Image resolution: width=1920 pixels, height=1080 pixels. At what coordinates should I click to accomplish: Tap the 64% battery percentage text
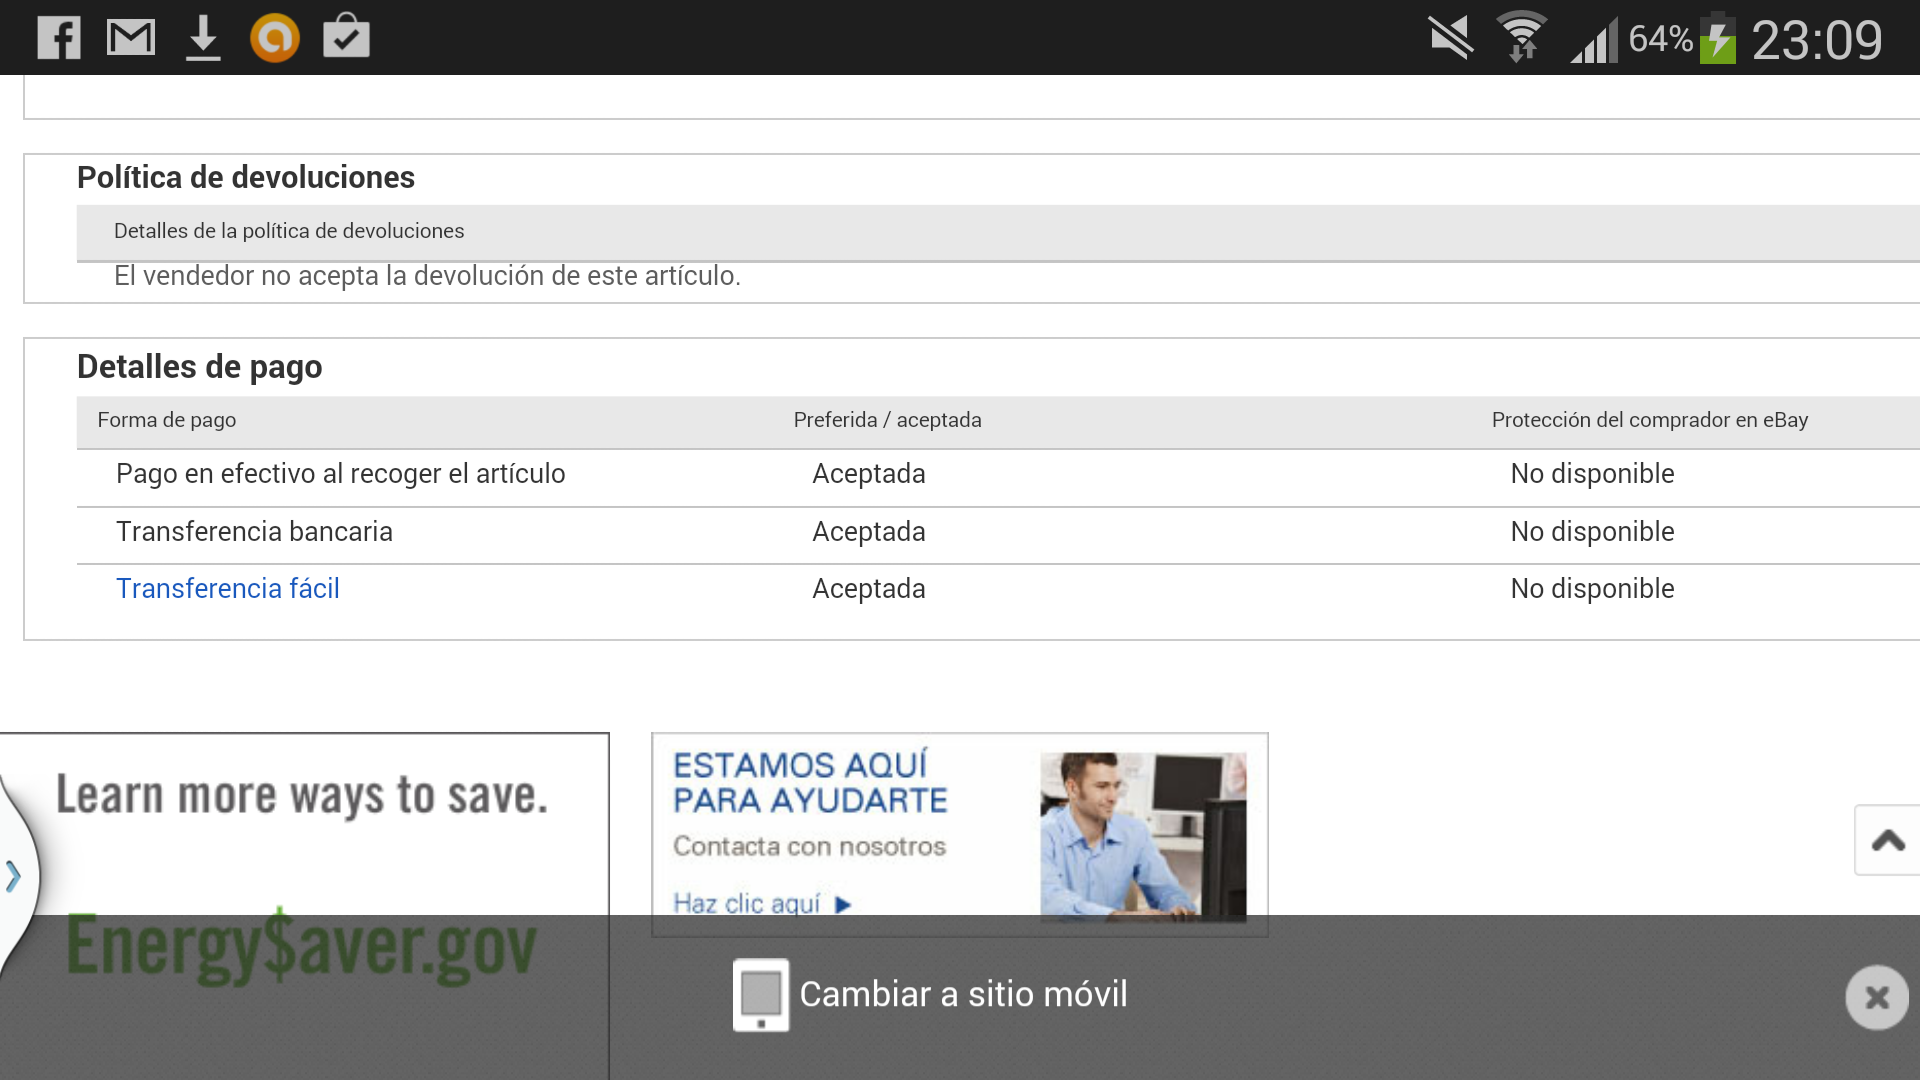point(1660,39)
